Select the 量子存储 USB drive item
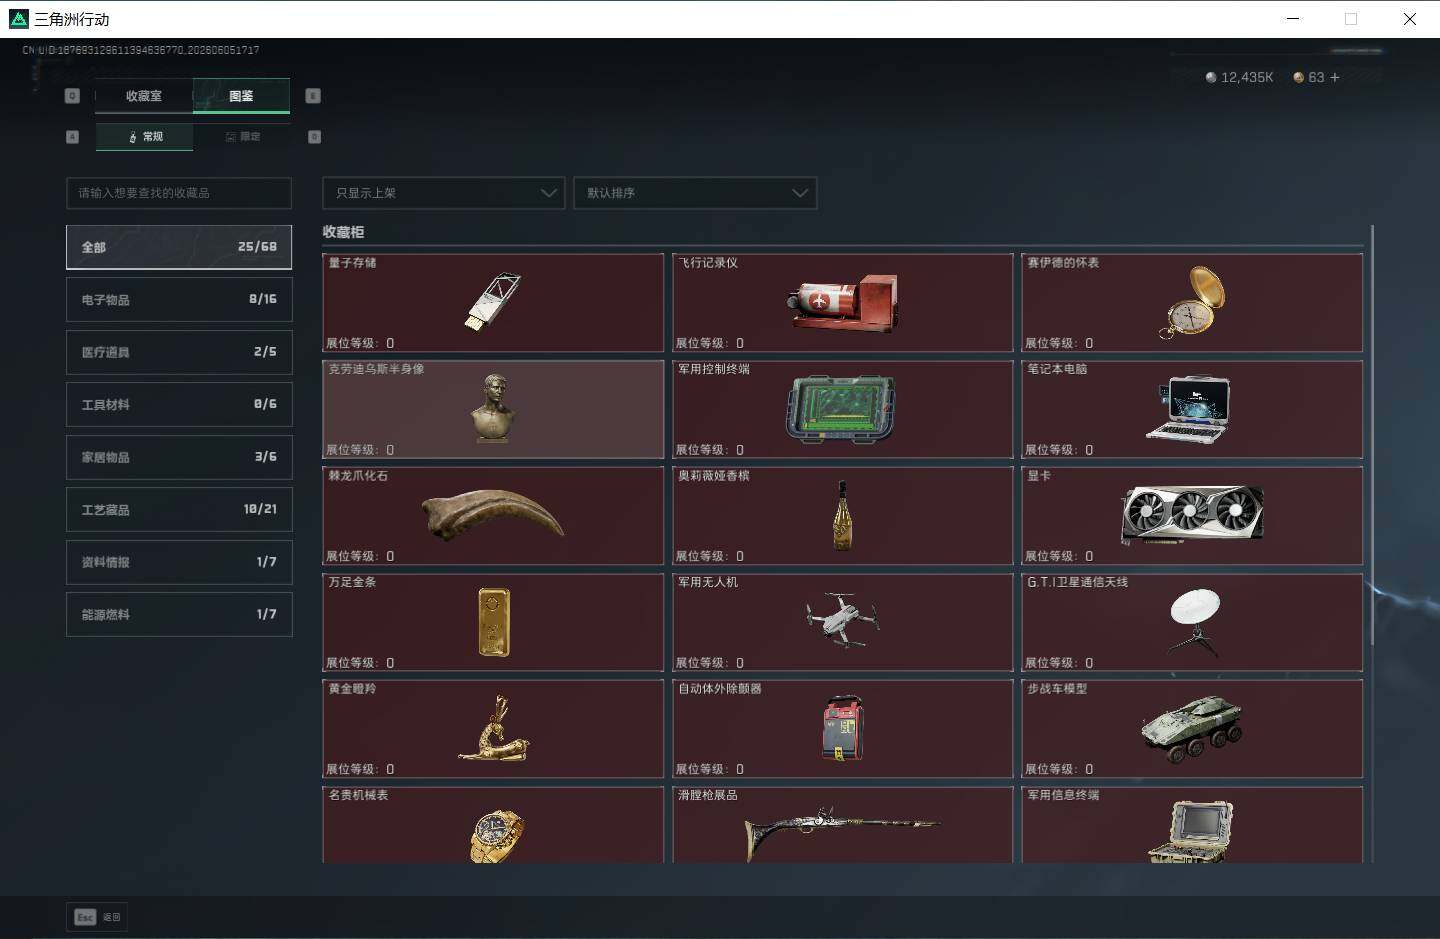The height and width of the screenshot is (939, 1440). pos(493,302)
